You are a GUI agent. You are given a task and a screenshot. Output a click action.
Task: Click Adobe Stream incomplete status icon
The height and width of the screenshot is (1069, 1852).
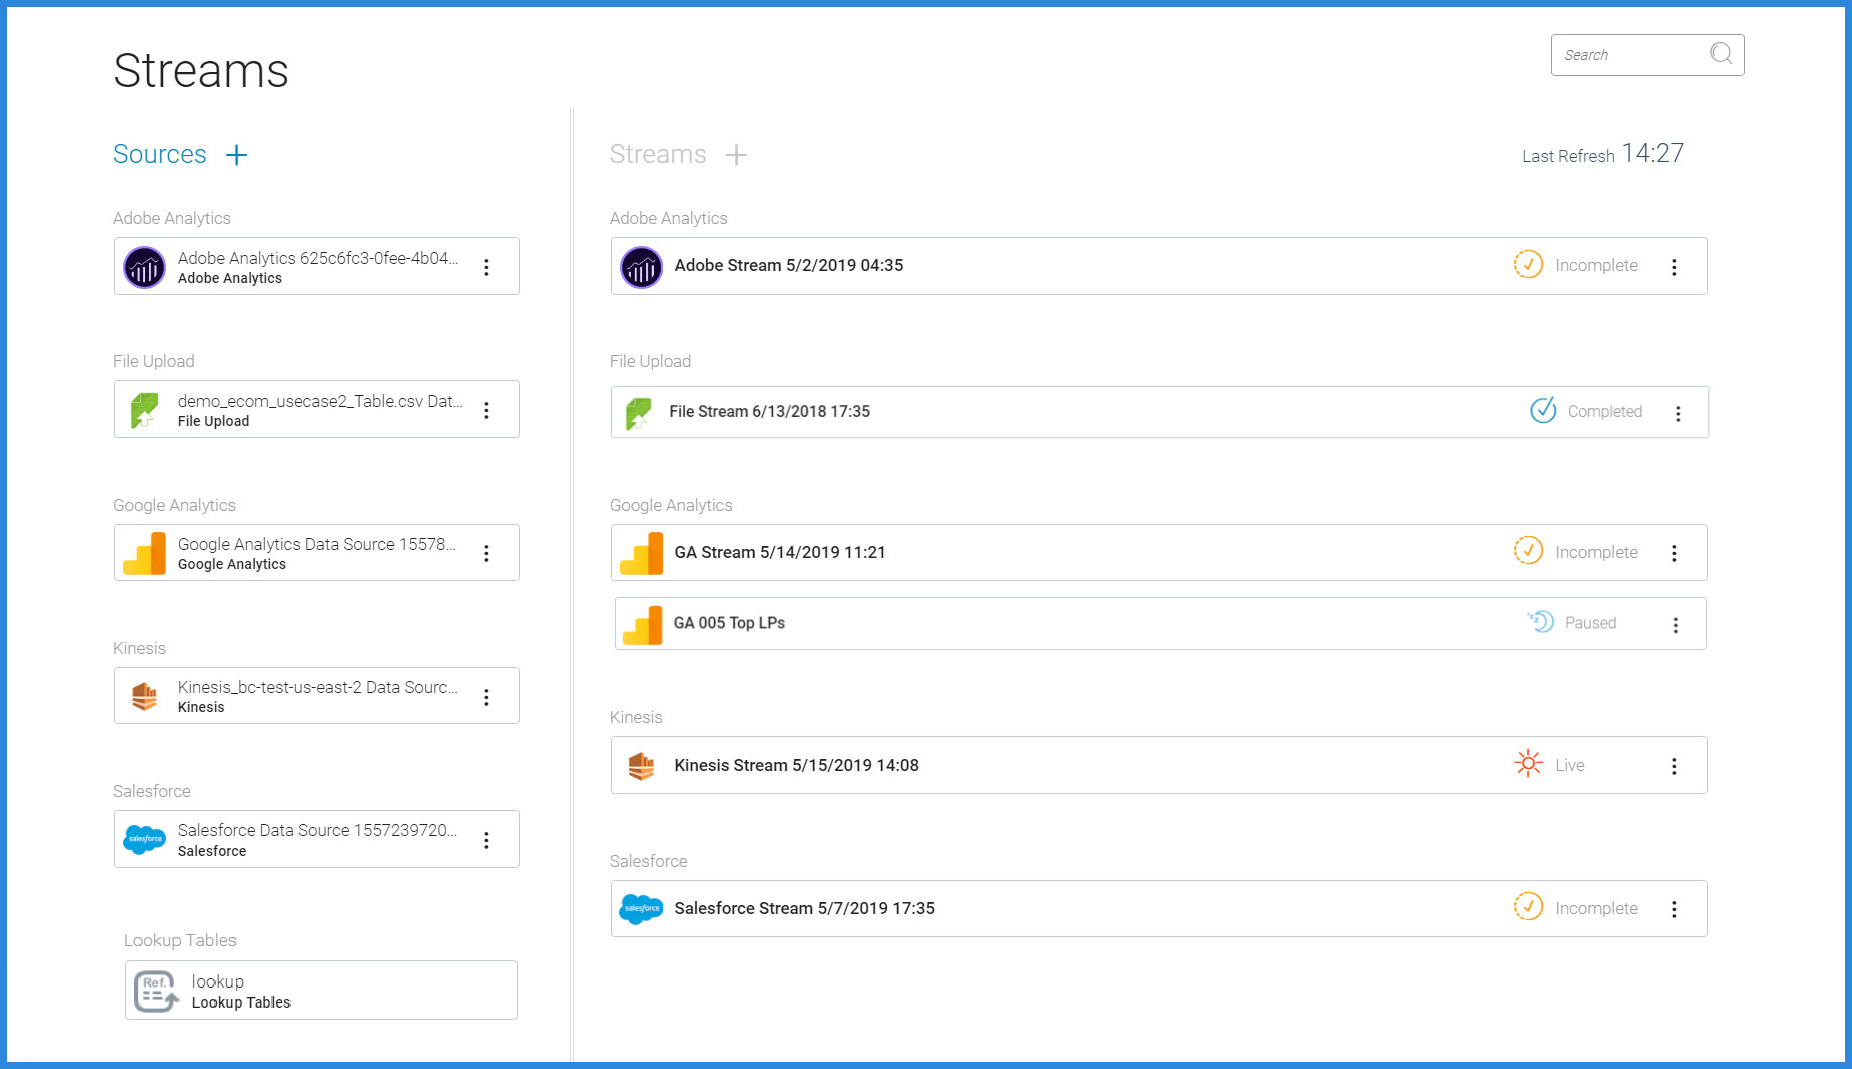pyautogui.click(x=1528, y=264)
